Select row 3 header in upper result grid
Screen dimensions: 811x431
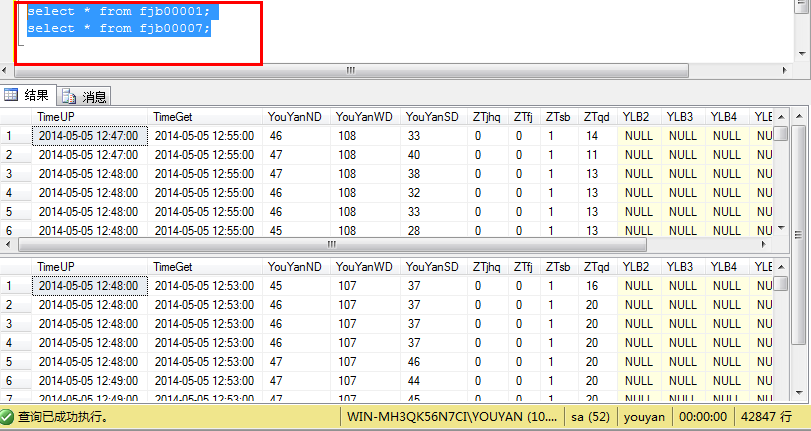[10, 174]
